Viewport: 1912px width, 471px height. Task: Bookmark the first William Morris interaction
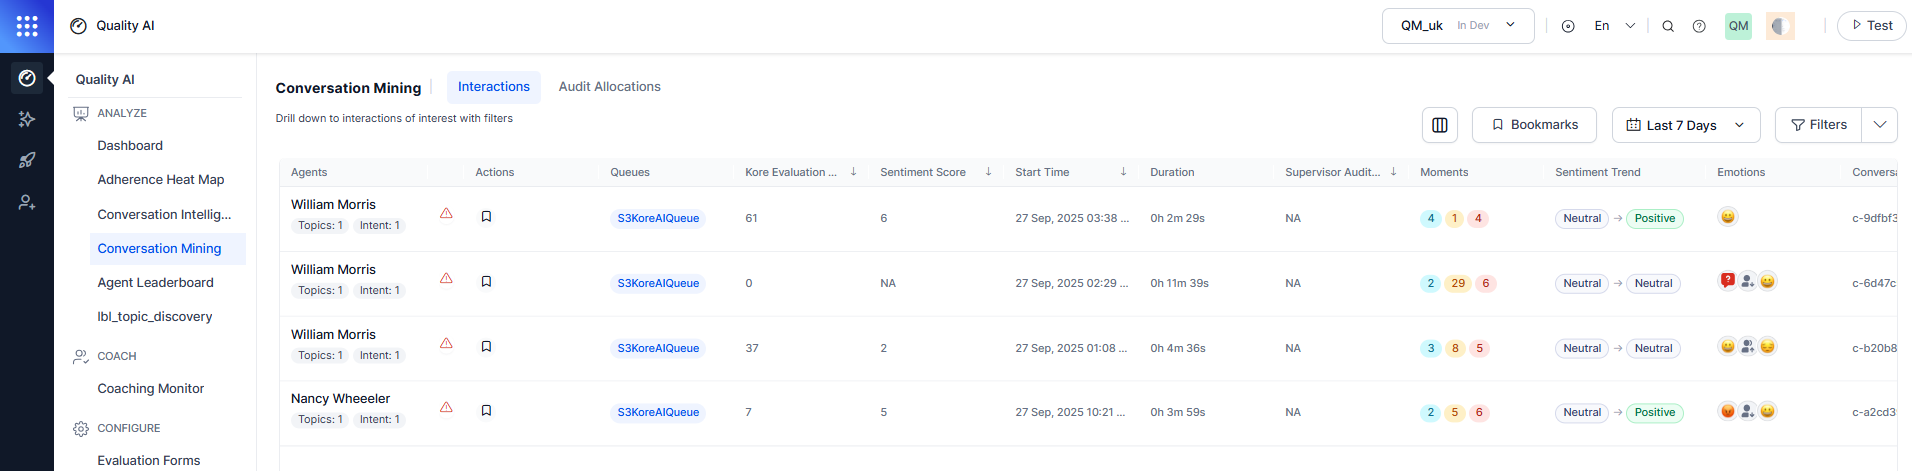(x=486, y=216)
